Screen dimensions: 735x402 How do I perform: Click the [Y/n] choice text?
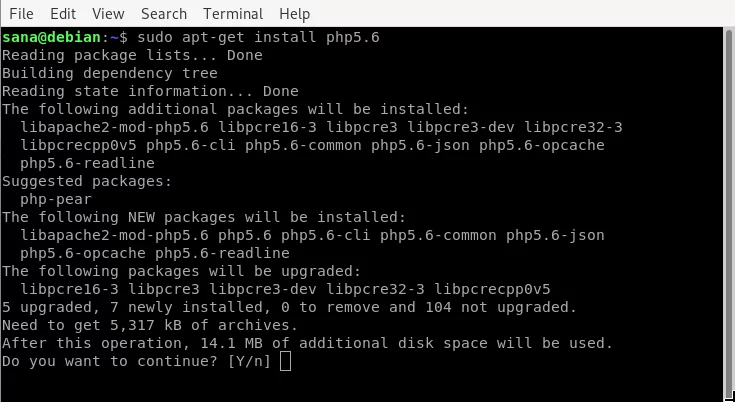[249, 361]
